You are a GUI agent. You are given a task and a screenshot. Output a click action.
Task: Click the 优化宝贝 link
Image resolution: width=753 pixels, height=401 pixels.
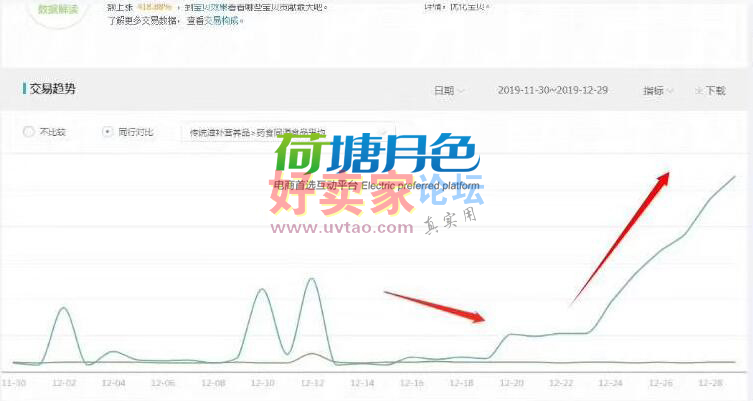[x=469, y=7]
